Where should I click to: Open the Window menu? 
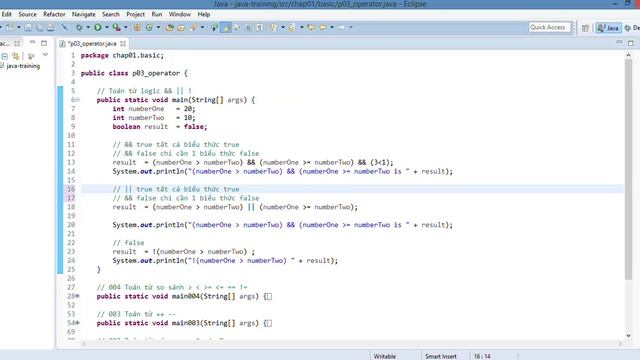tap(180, 14)
